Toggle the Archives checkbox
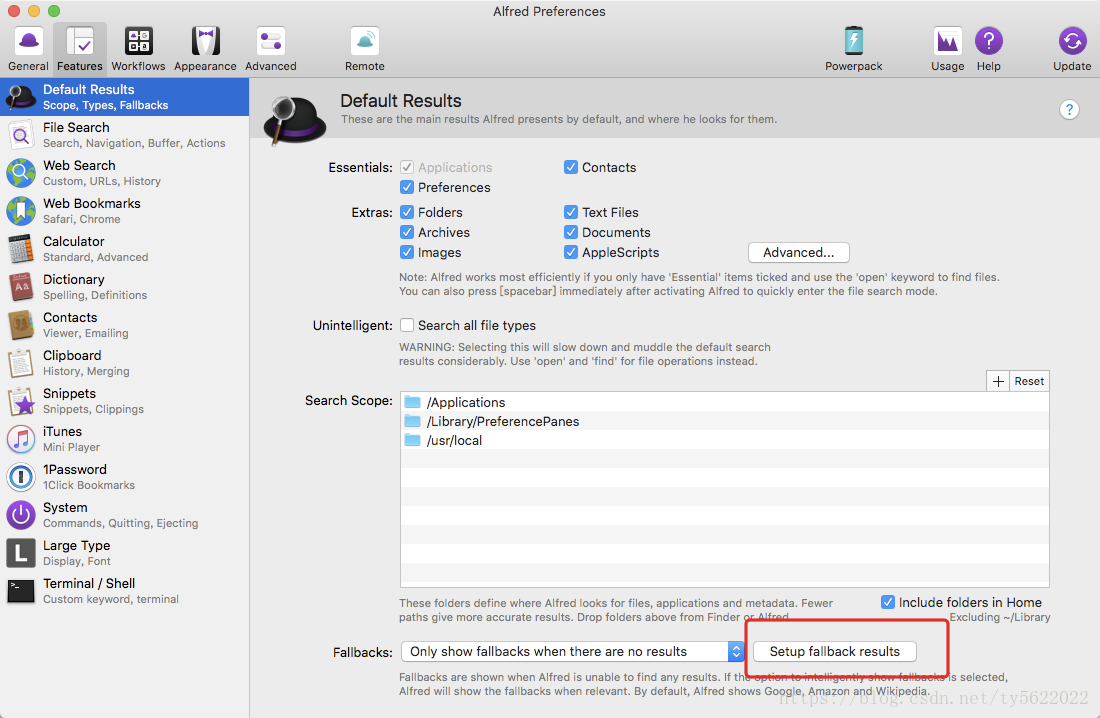Screen dimensions: 1100x718 [x=407, y=232]
